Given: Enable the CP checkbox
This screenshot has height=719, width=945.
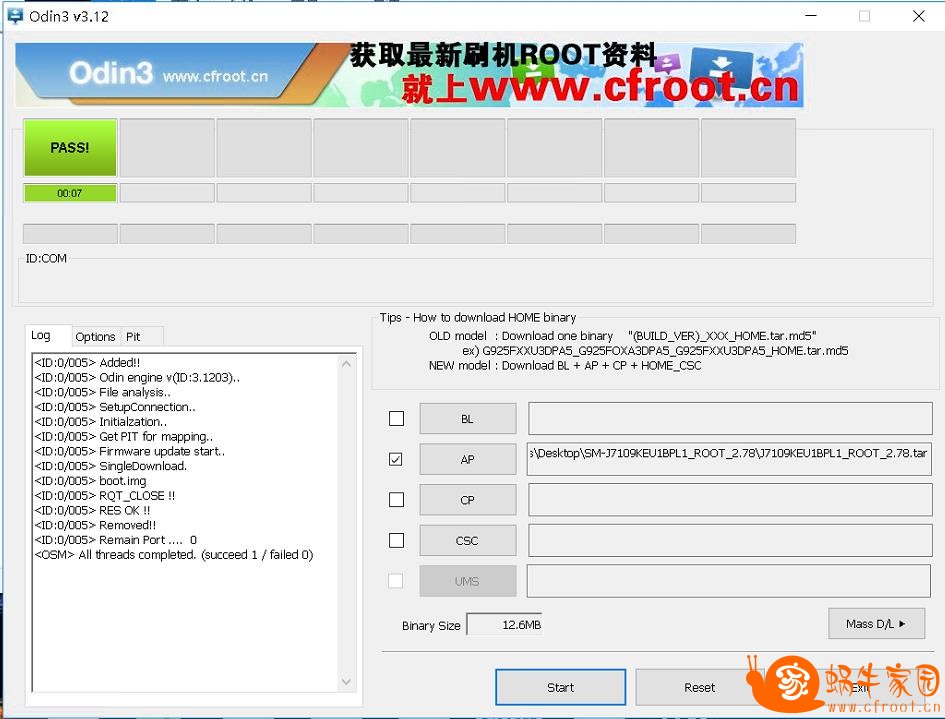Looking at the screenshot, I should click(397, 500).
